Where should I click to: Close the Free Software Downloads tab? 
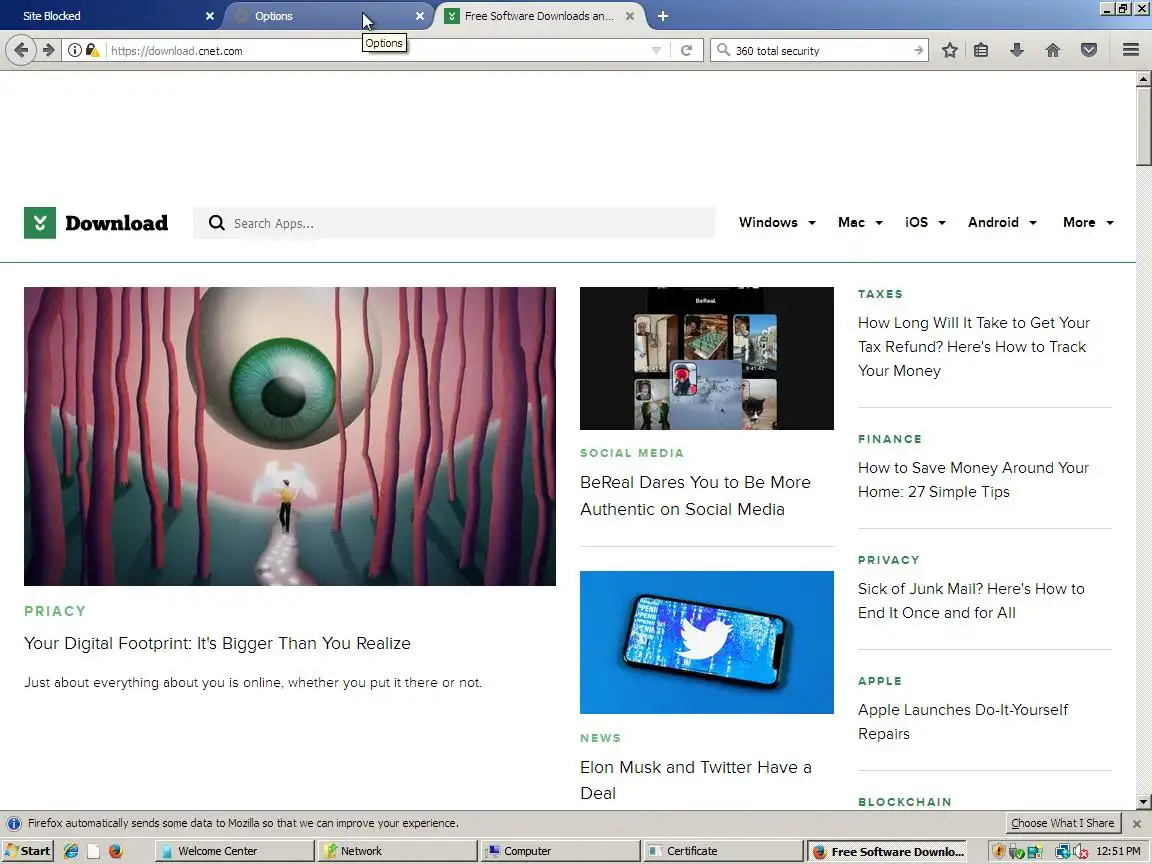pyautogui.click(x=630, y=15)
